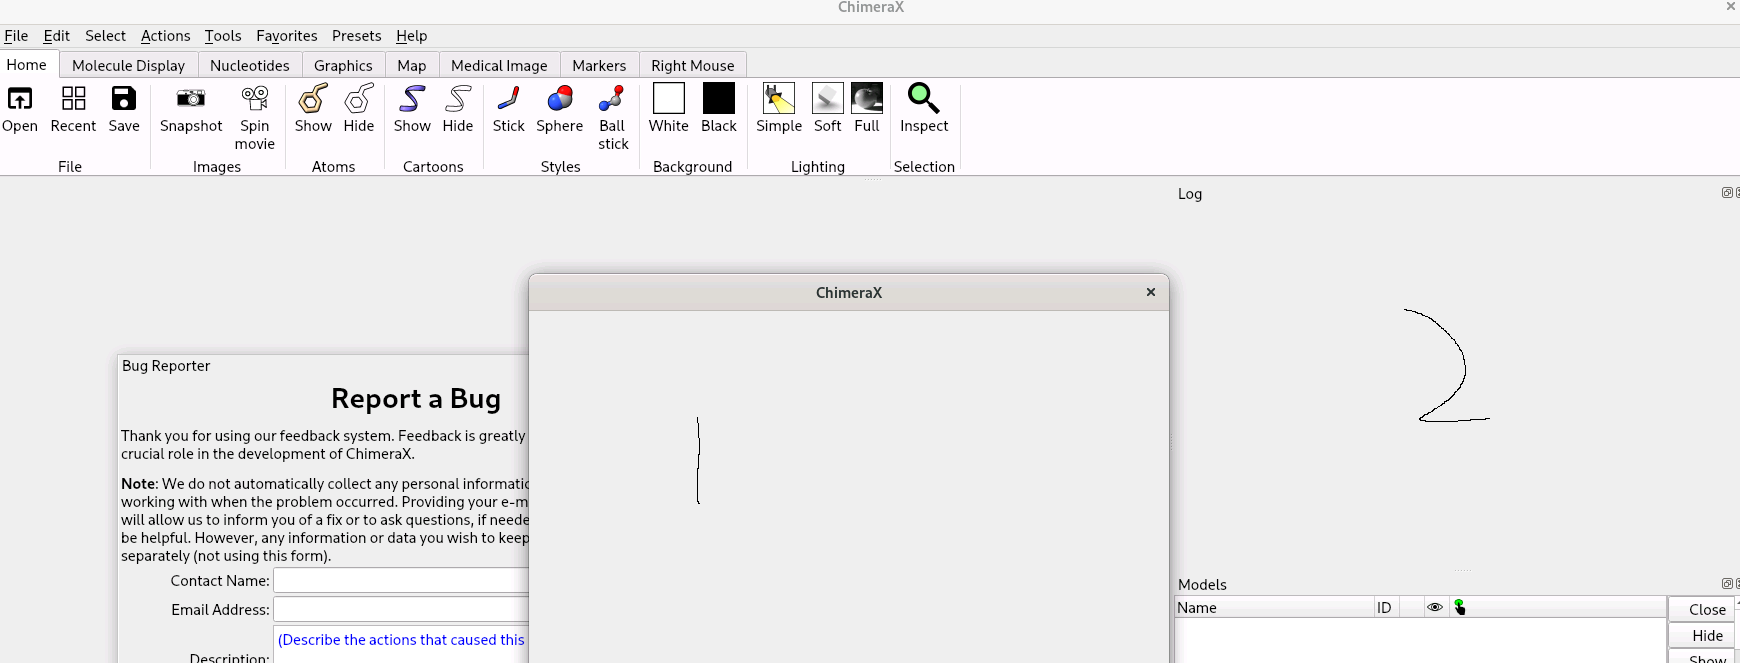Open the Favorites menu
The width and height of the screenshot is (1740, 663).
286,36
